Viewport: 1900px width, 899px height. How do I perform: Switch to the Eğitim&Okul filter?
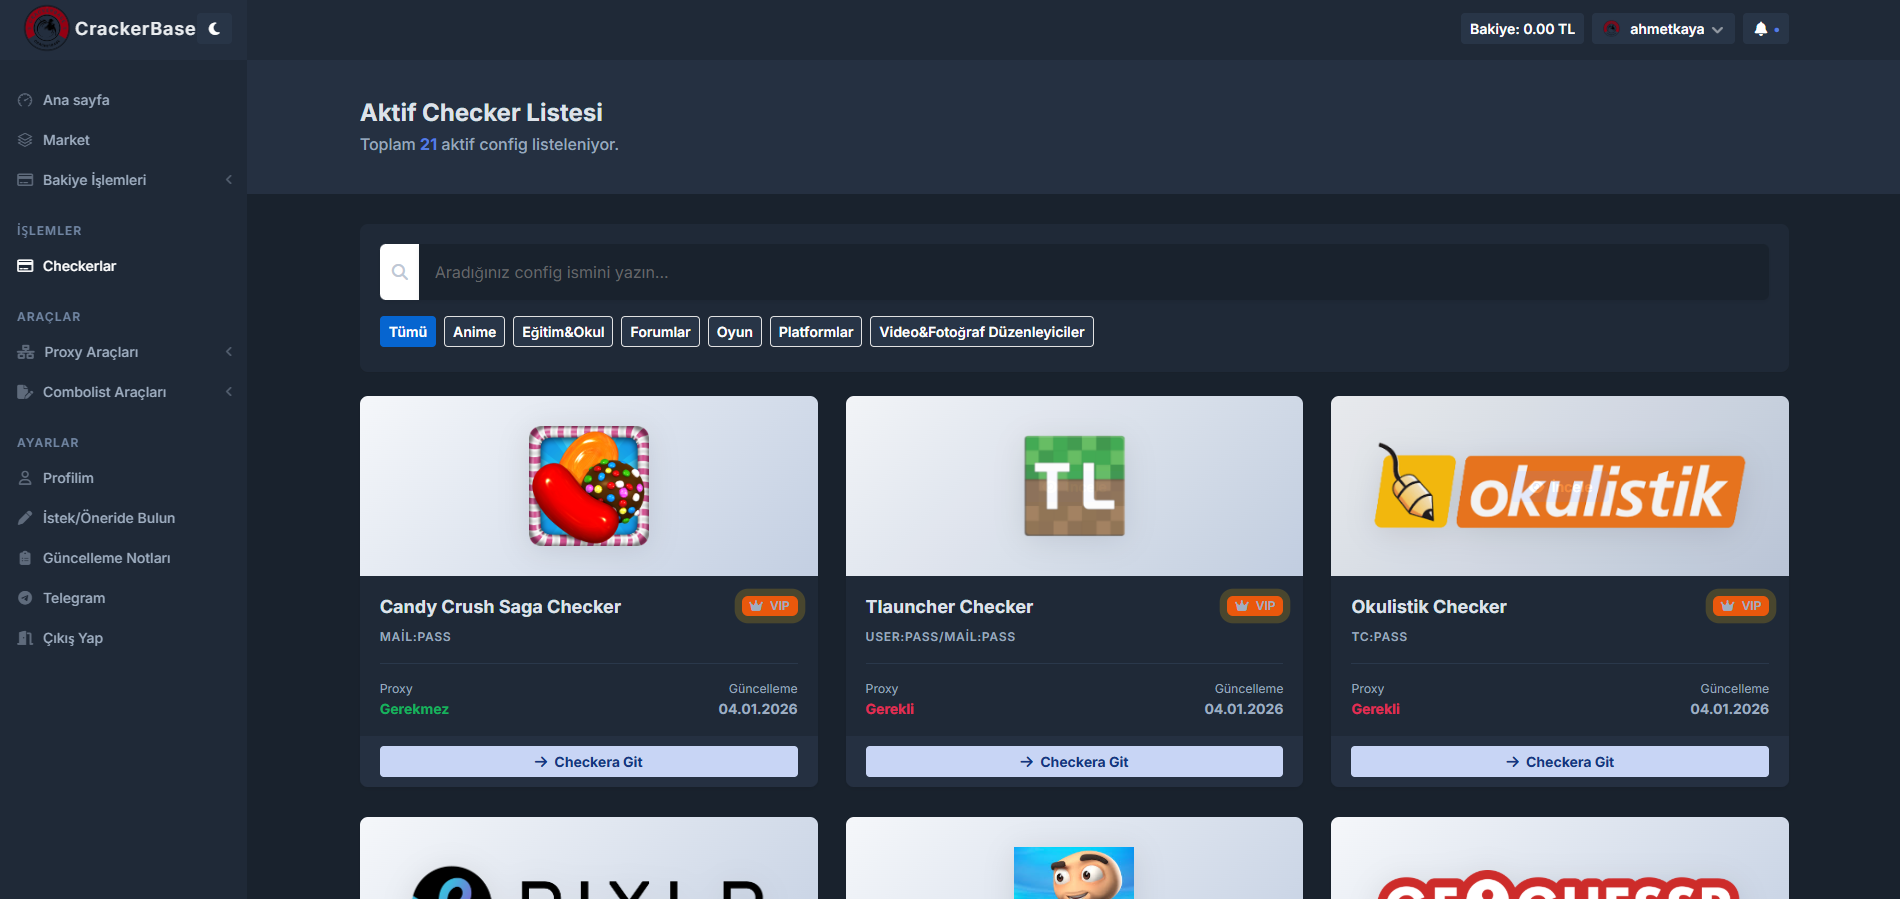[x=563, y=332]
